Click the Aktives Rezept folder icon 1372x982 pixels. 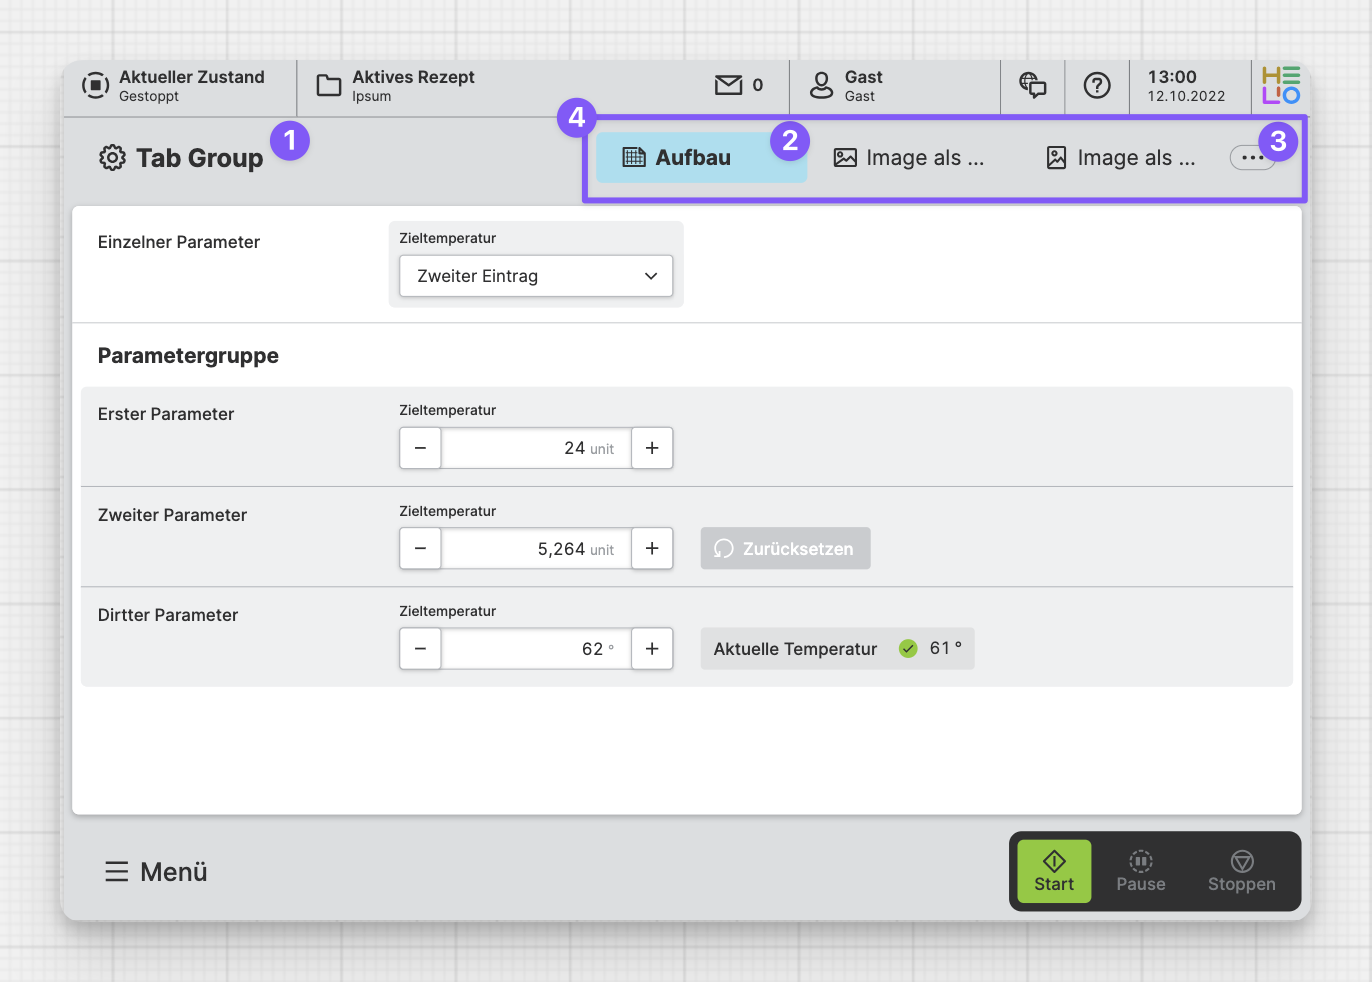click(x=329, y=86)
